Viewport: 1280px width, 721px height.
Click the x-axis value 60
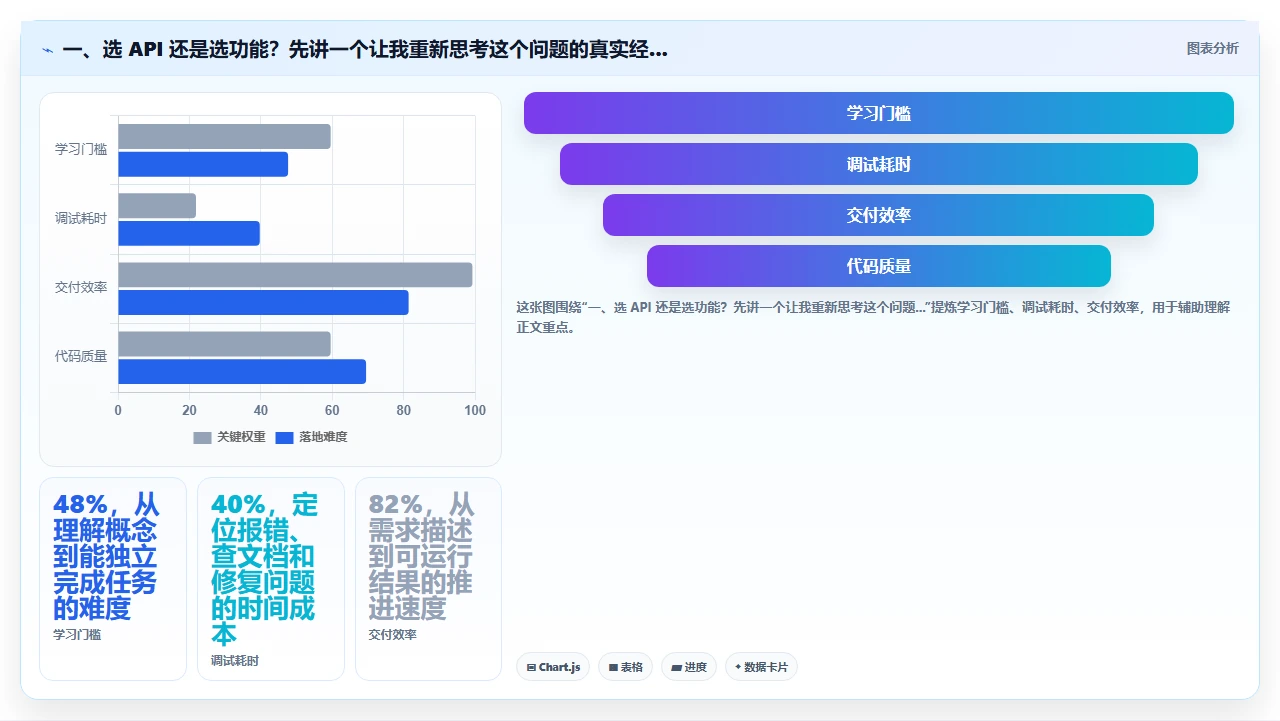pos(332,410)
